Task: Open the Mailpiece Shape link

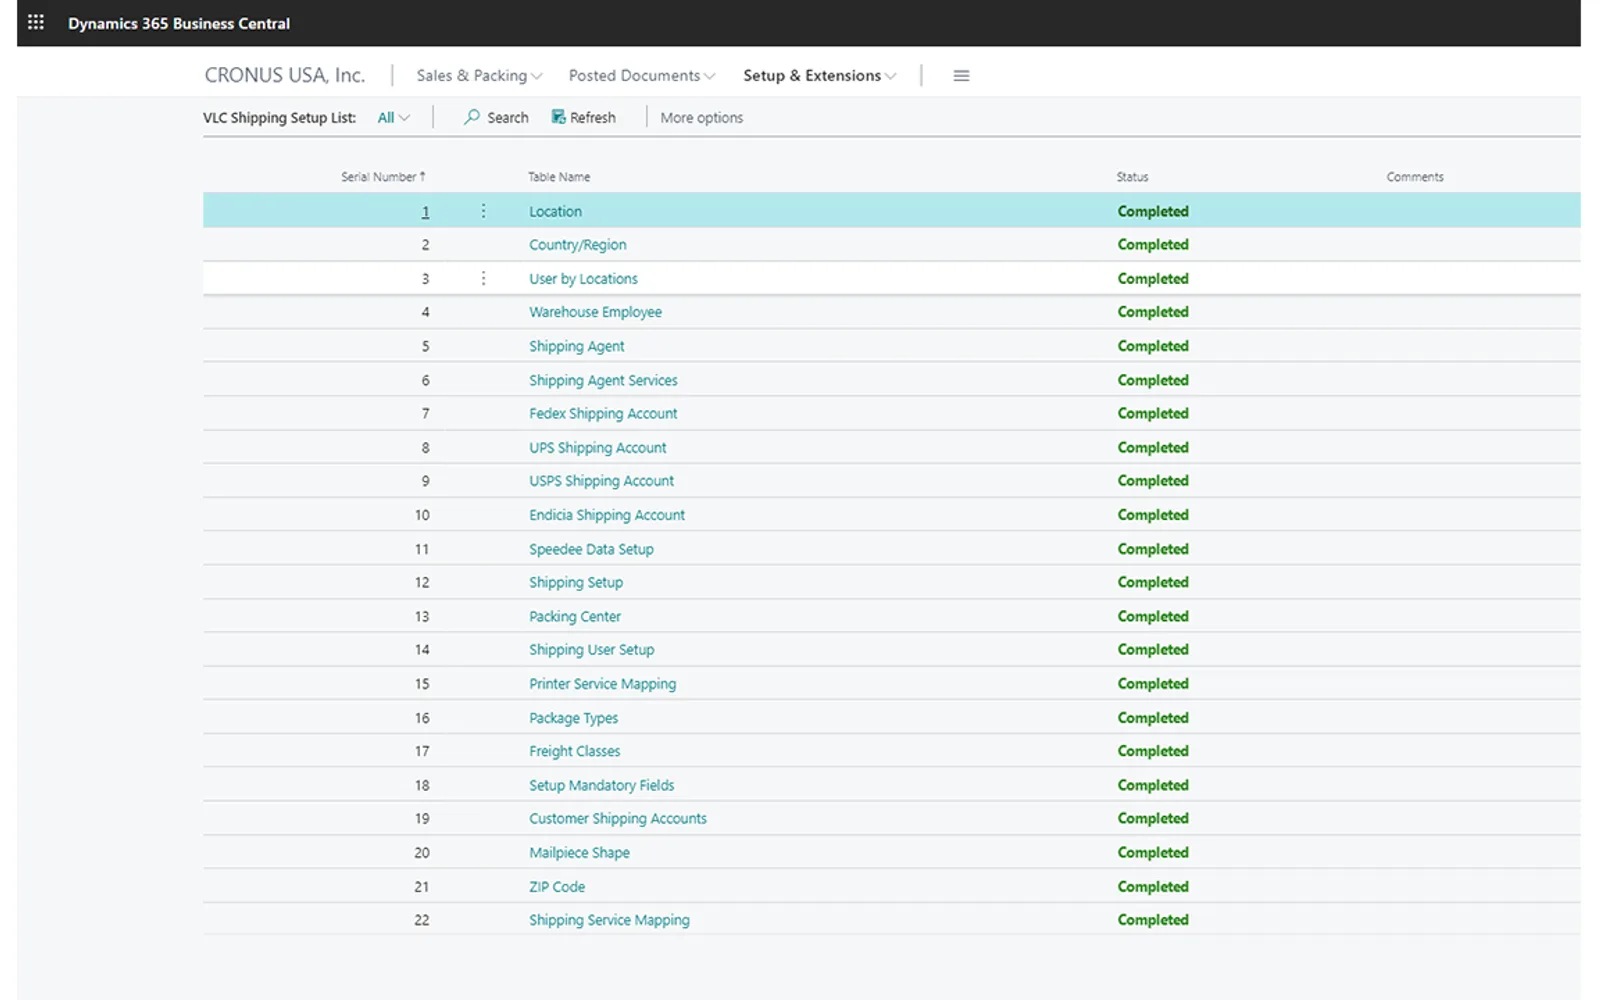Action: tap(579, 853)
